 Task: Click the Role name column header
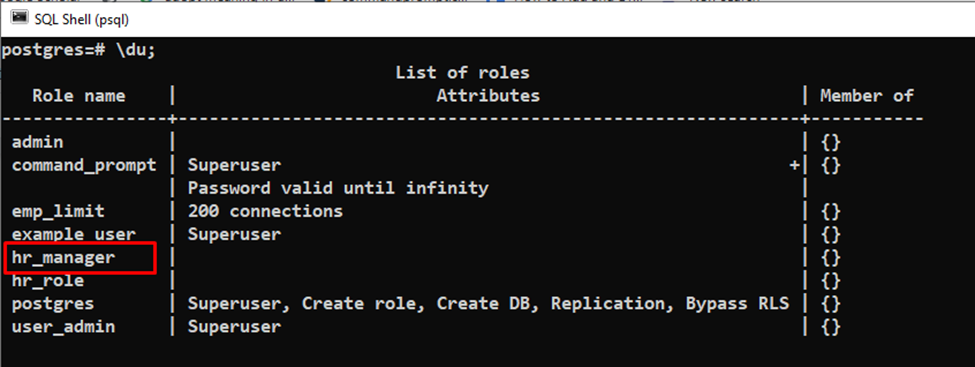point(78,96)
